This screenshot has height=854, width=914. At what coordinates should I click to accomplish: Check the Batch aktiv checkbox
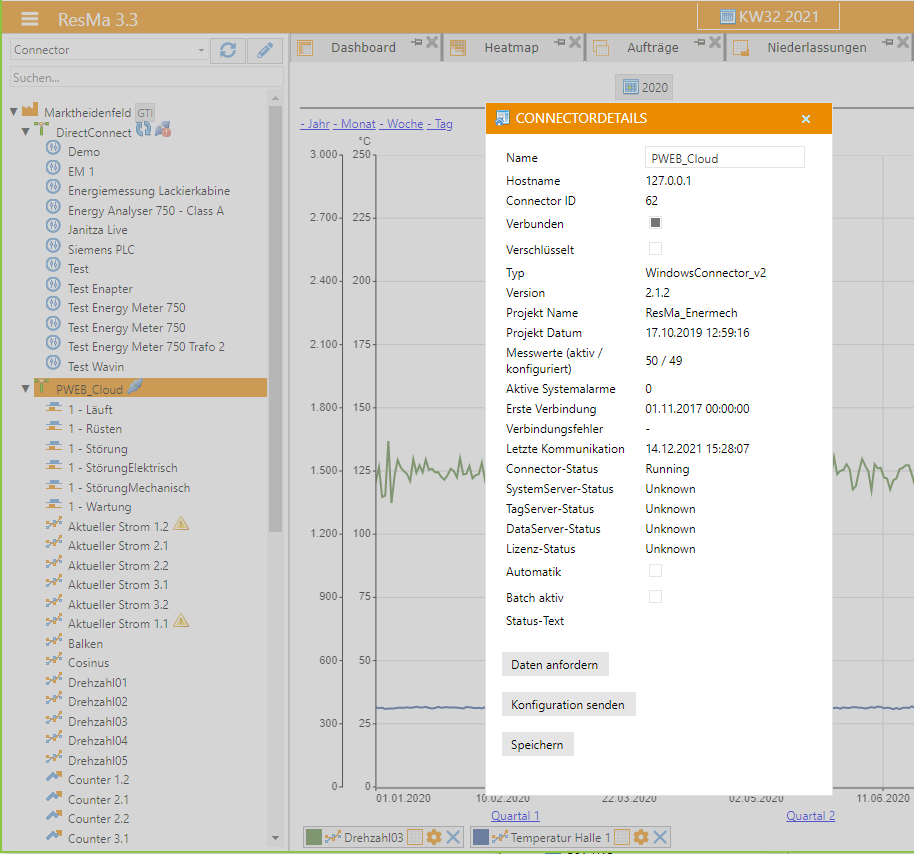point(656,596)
